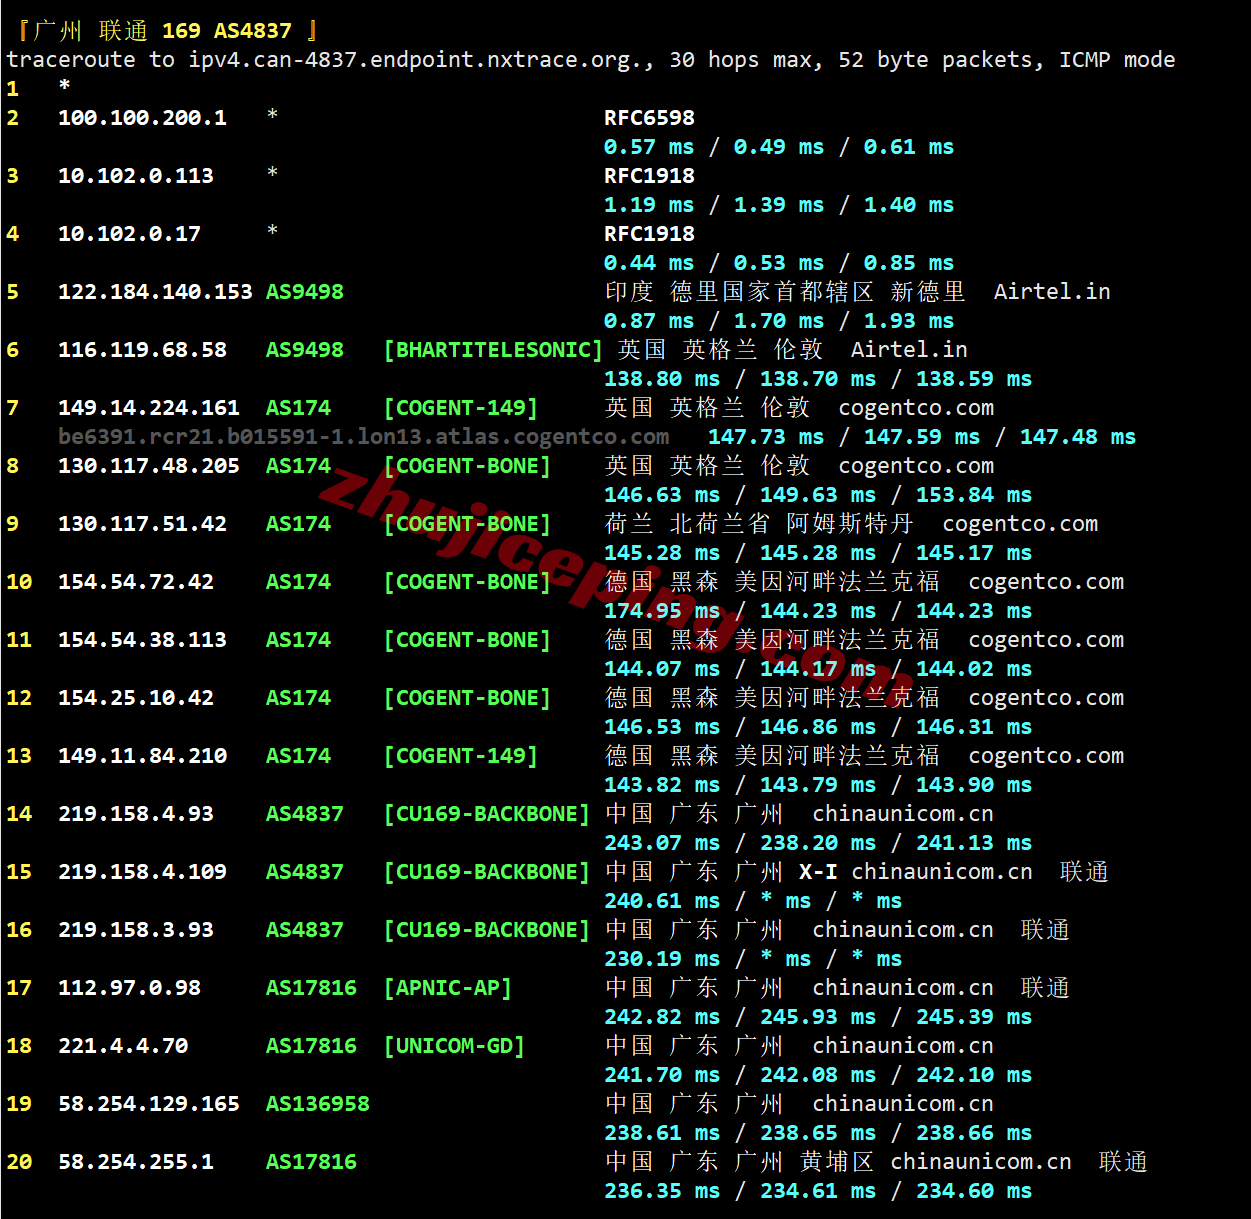Click the reverse DNS name be6391.rcr21.b015591-1.lon13.atlas.cogentco.com
This screenshot has width=1251, height=1219.
(x=364, y=437)
